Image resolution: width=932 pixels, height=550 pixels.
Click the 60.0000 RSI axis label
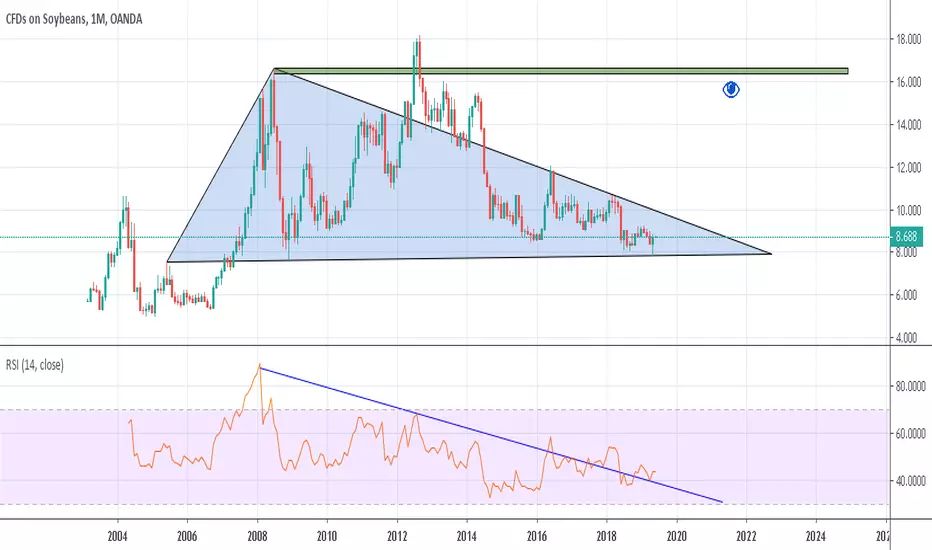pyautogui.click(x=911, y=434)
